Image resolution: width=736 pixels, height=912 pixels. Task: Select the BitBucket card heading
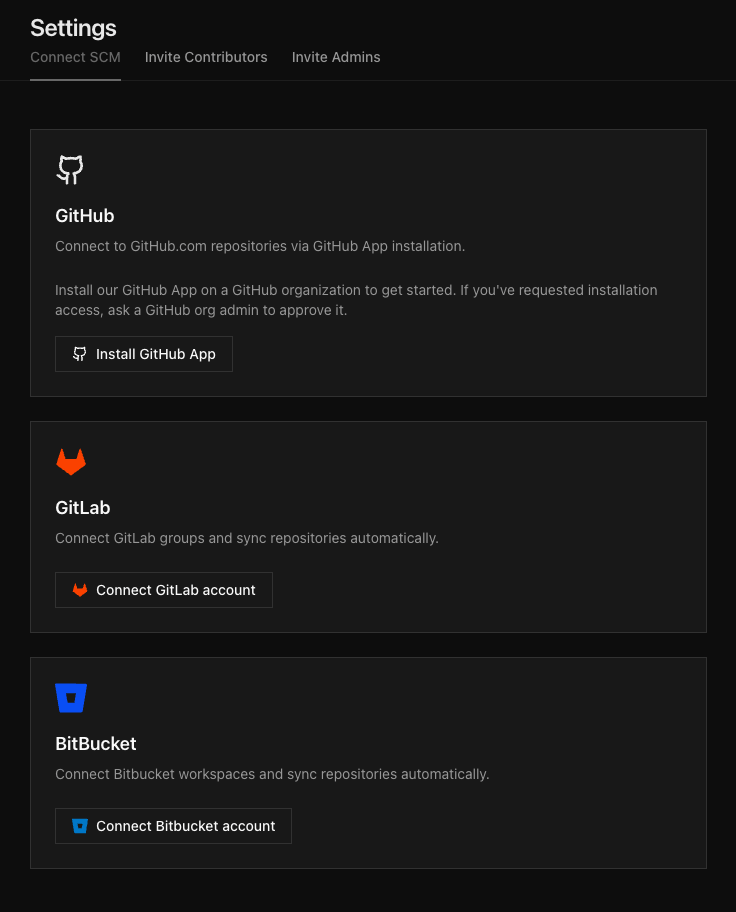[96, 744]
